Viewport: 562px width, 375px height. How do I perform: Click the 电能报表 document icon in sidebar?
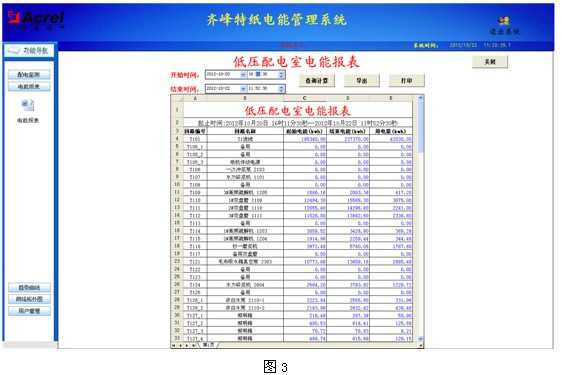click(28, 105)
